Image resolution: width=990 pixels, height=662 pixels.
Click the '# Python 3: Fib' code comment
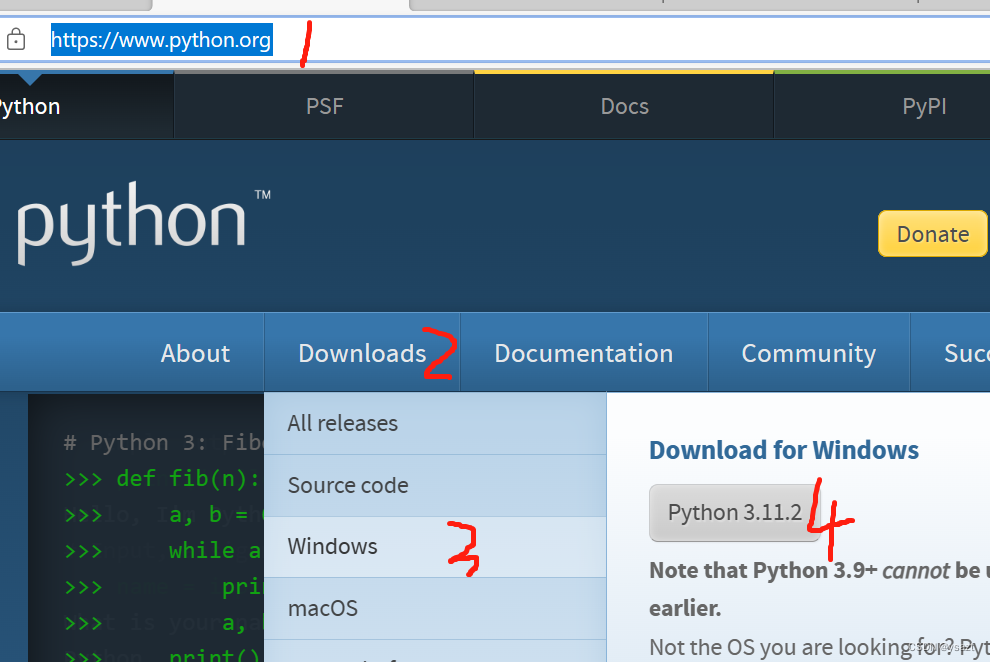(x=163, y=442)
